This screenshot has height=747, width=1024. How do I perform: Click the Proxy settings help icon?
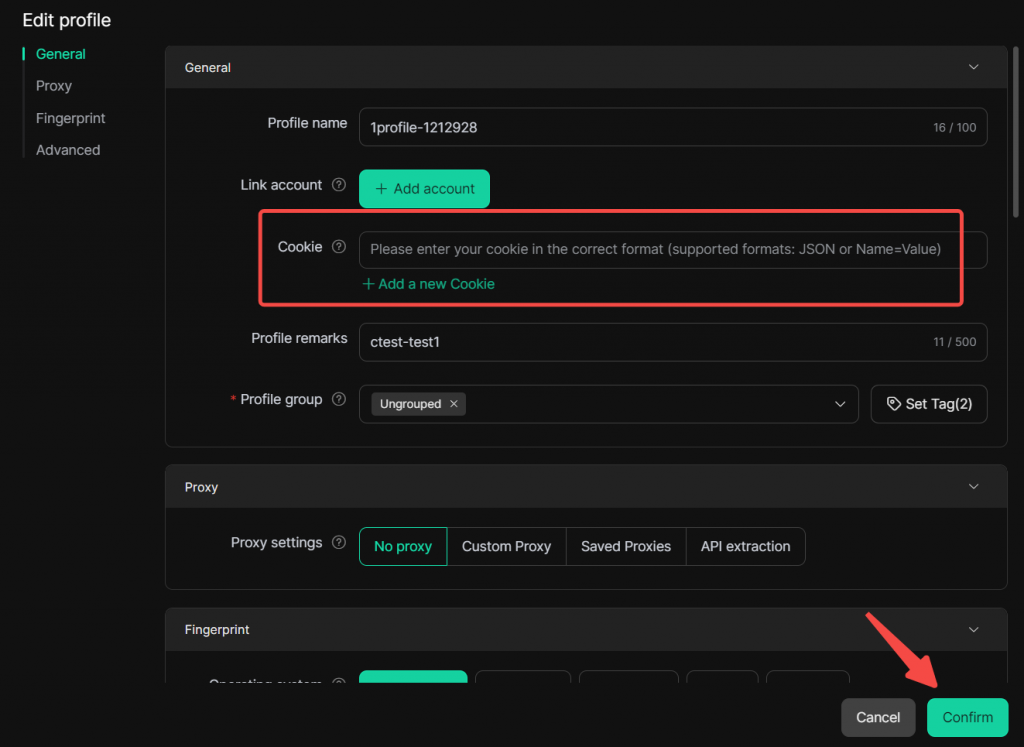coord(339,543)
